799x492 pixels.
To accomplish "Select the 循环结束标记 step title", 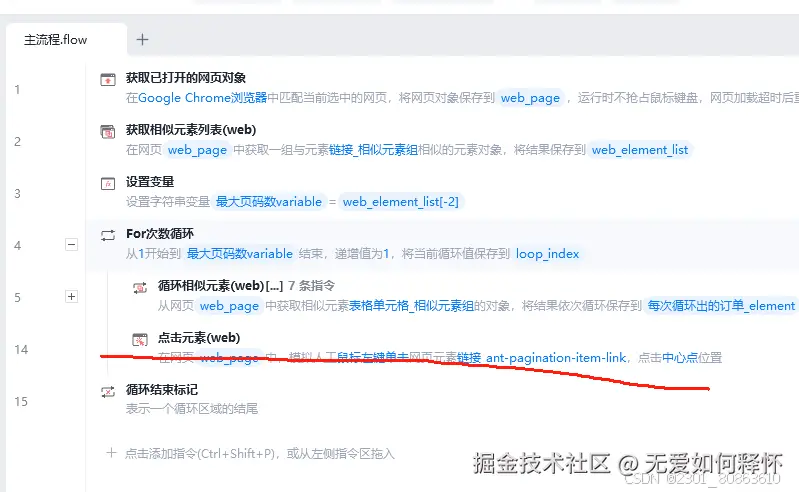I will (x=162, y=390).
